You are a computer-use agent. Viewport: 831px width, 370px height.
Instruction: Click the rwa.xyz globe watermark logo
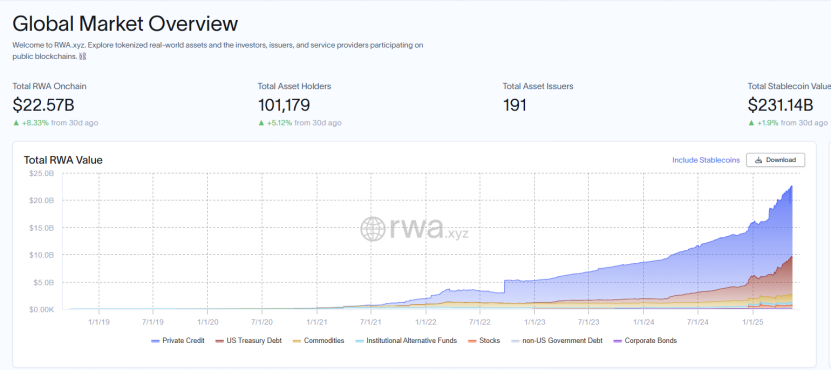coord(373,229)
